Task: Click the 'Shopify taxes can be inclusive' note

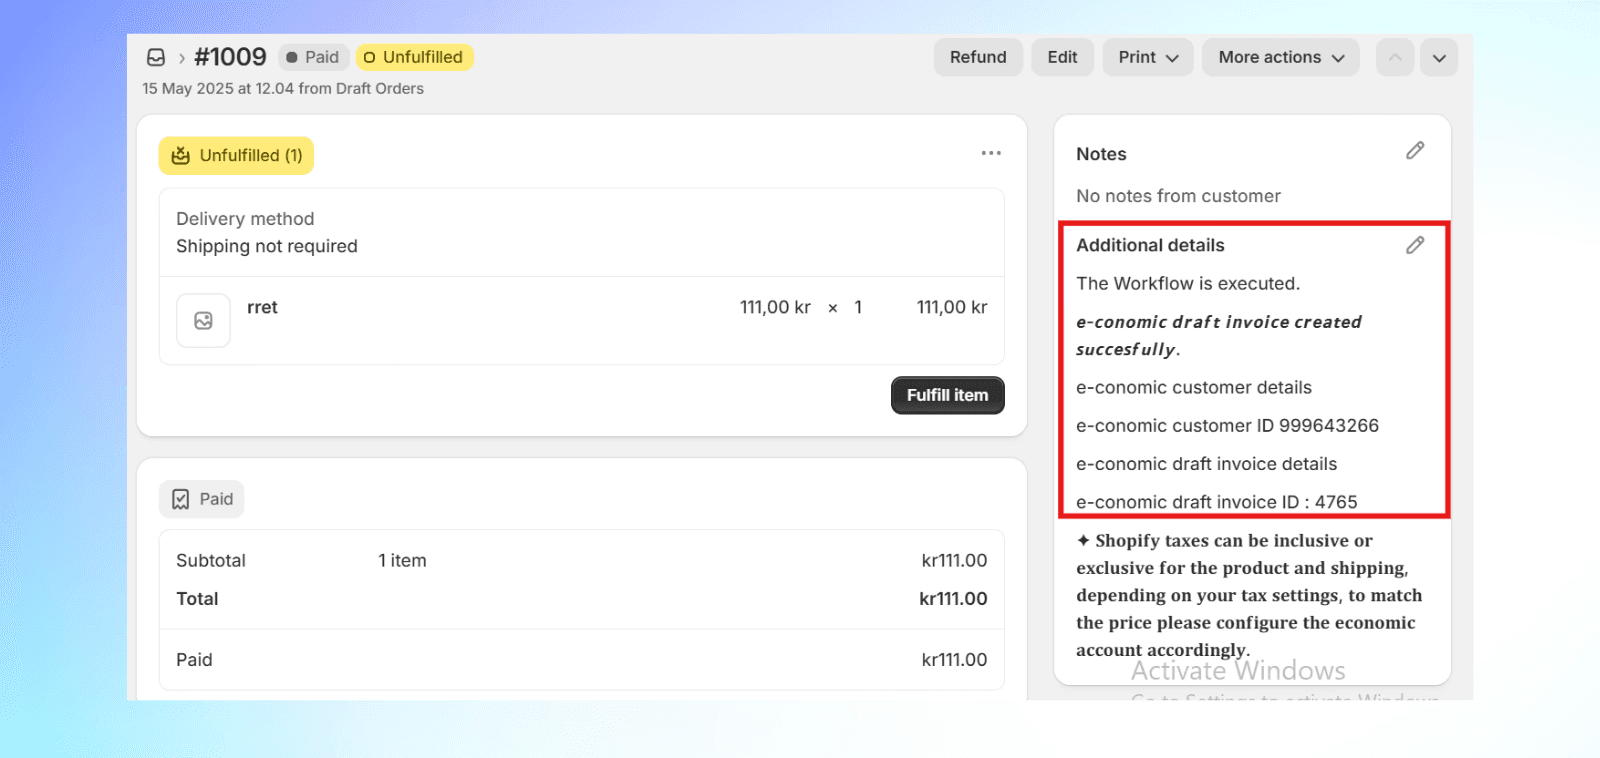Action: click(x=1248, y=595)
